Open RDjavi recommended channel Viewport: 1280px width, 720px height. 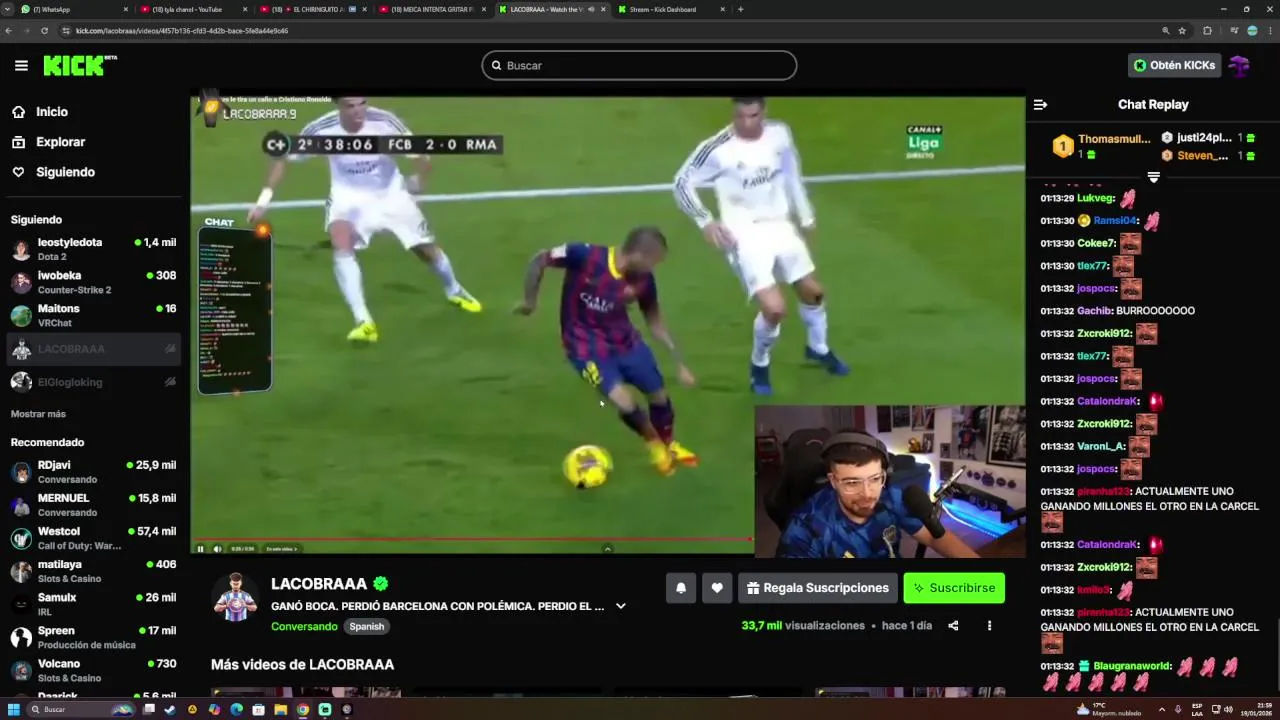92,472
